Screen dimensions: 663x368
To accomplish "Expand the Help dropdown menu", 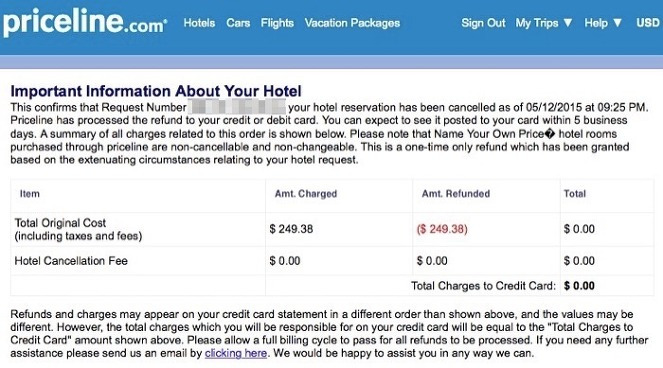I will click(x=603, y=23).
